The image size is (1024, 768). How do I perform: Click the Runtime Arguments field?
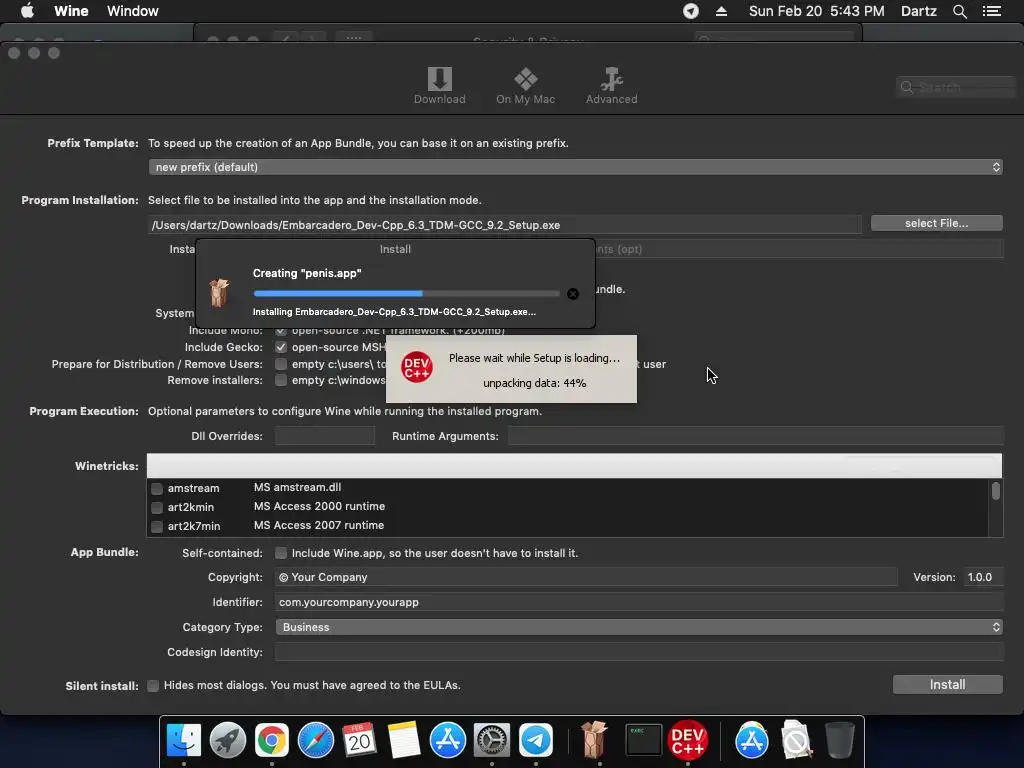756,436
